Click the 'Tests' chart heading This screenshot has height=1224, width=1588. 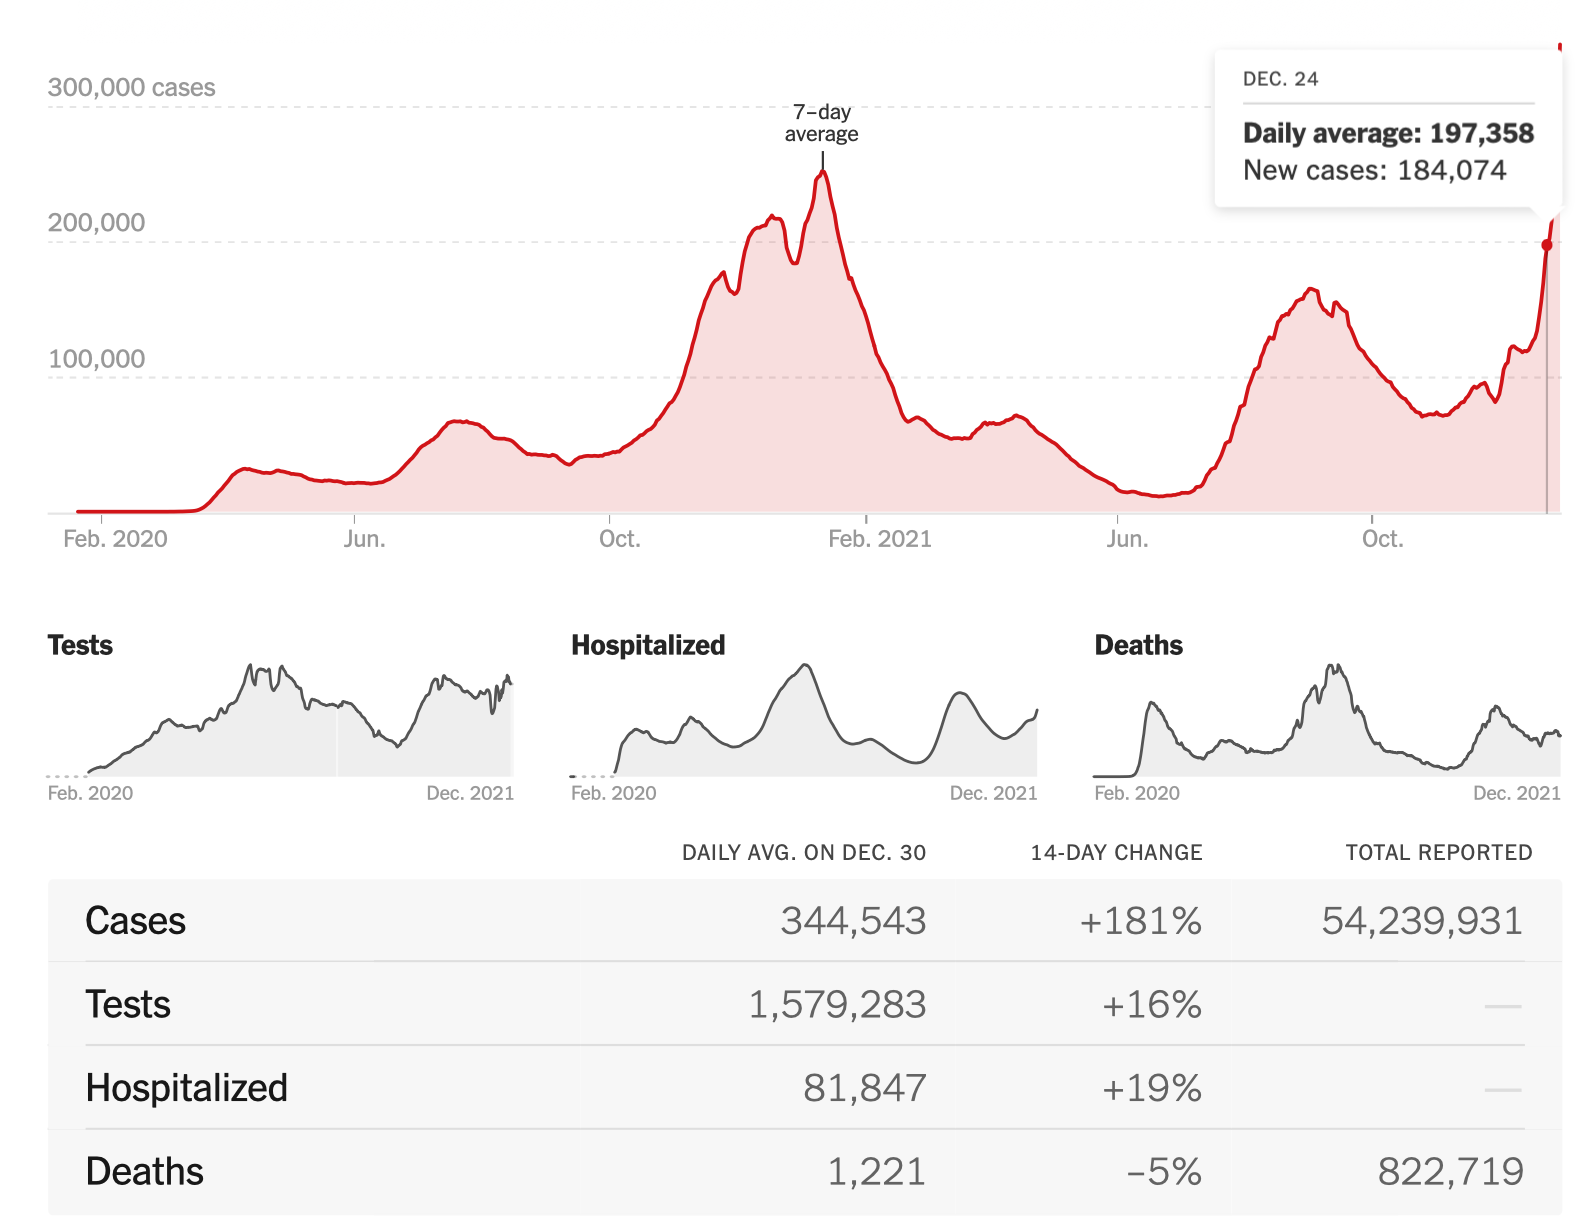tap(80, 645)
